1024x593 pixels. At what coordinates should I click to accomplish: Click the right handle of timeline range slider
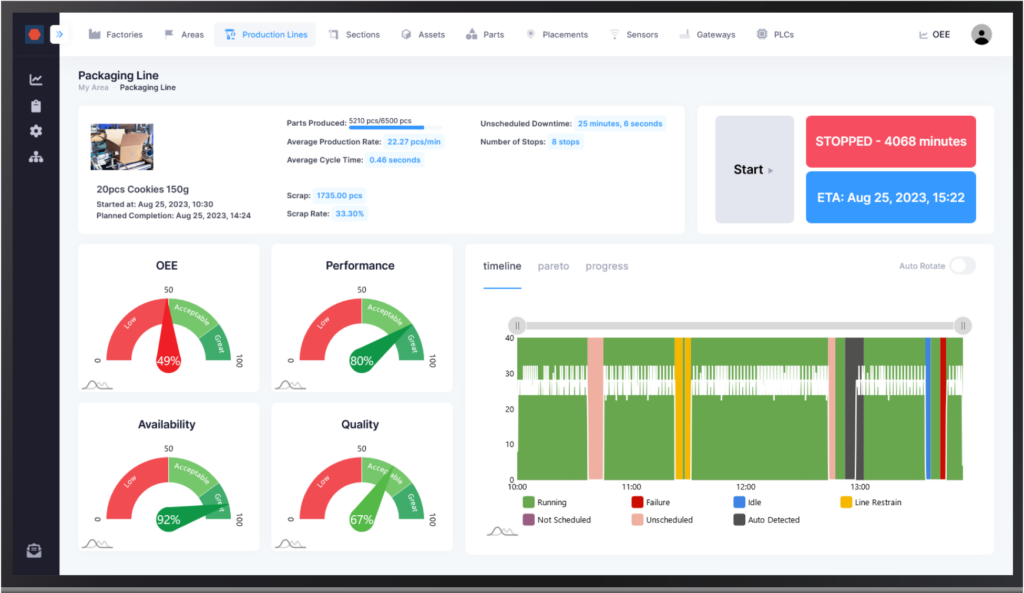(963, 325)
